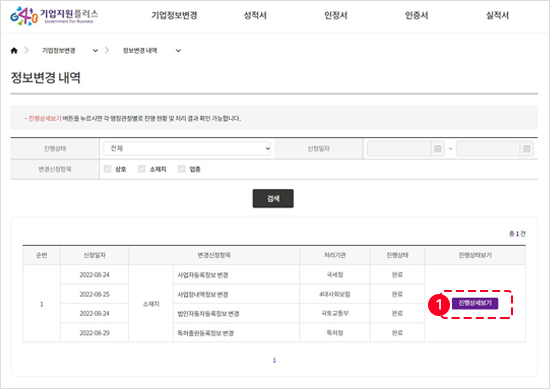The width and height of the screenshot is (550, 389).
Task: Click the 진행상세보기 purple button
Action: [475, 303]
